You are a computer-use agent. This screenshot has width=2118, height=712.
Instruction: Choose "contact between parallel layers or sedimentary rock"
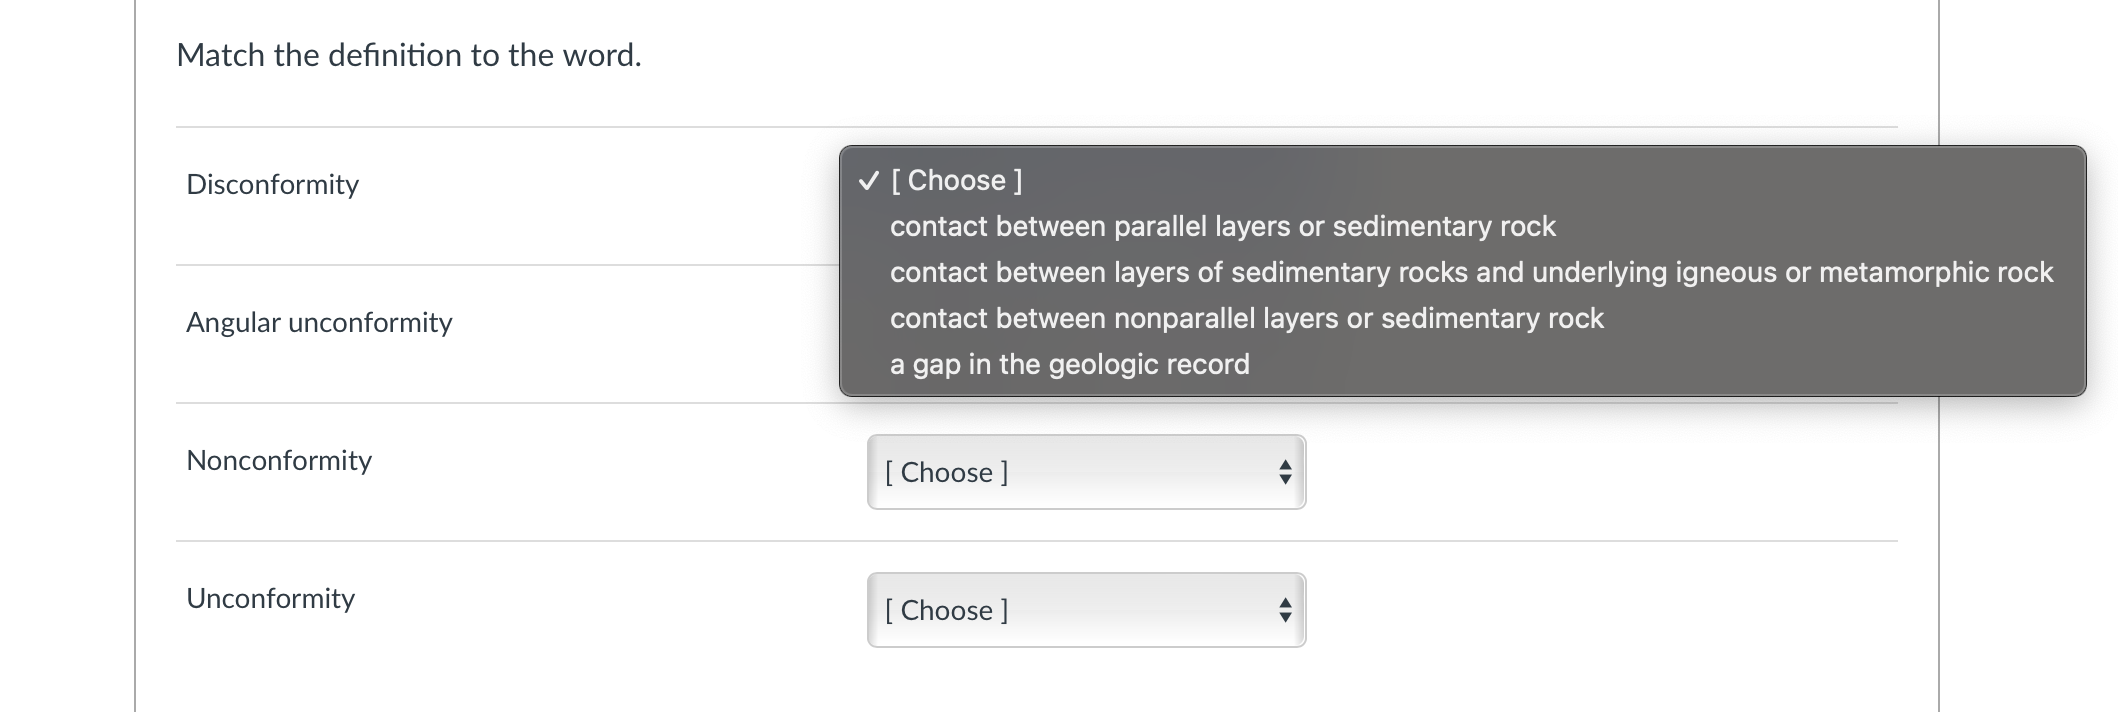click(x=1222, y=227)
